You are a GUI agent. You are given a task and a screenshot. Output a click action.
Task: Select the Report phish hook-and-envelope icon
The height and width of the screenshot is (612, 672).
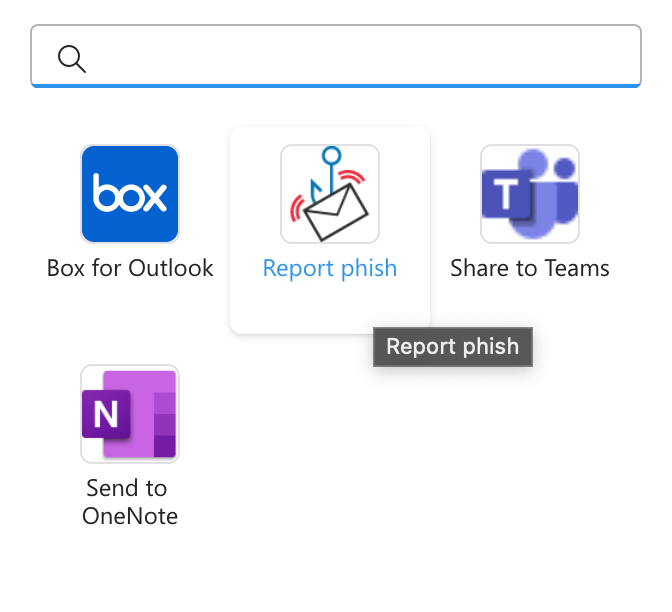330,194
